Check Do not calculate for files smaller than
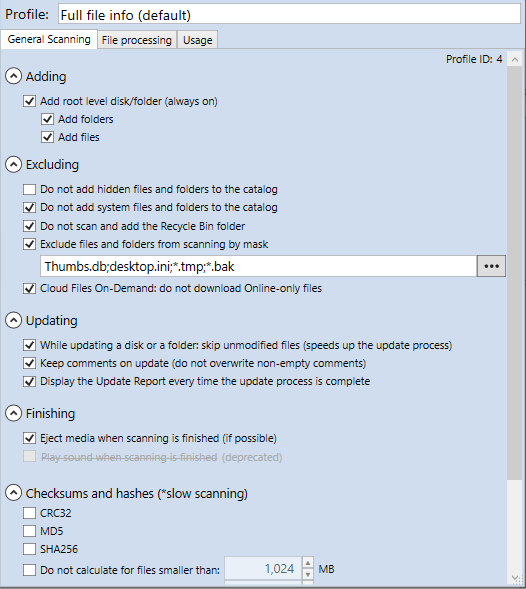 click(29, 570)
